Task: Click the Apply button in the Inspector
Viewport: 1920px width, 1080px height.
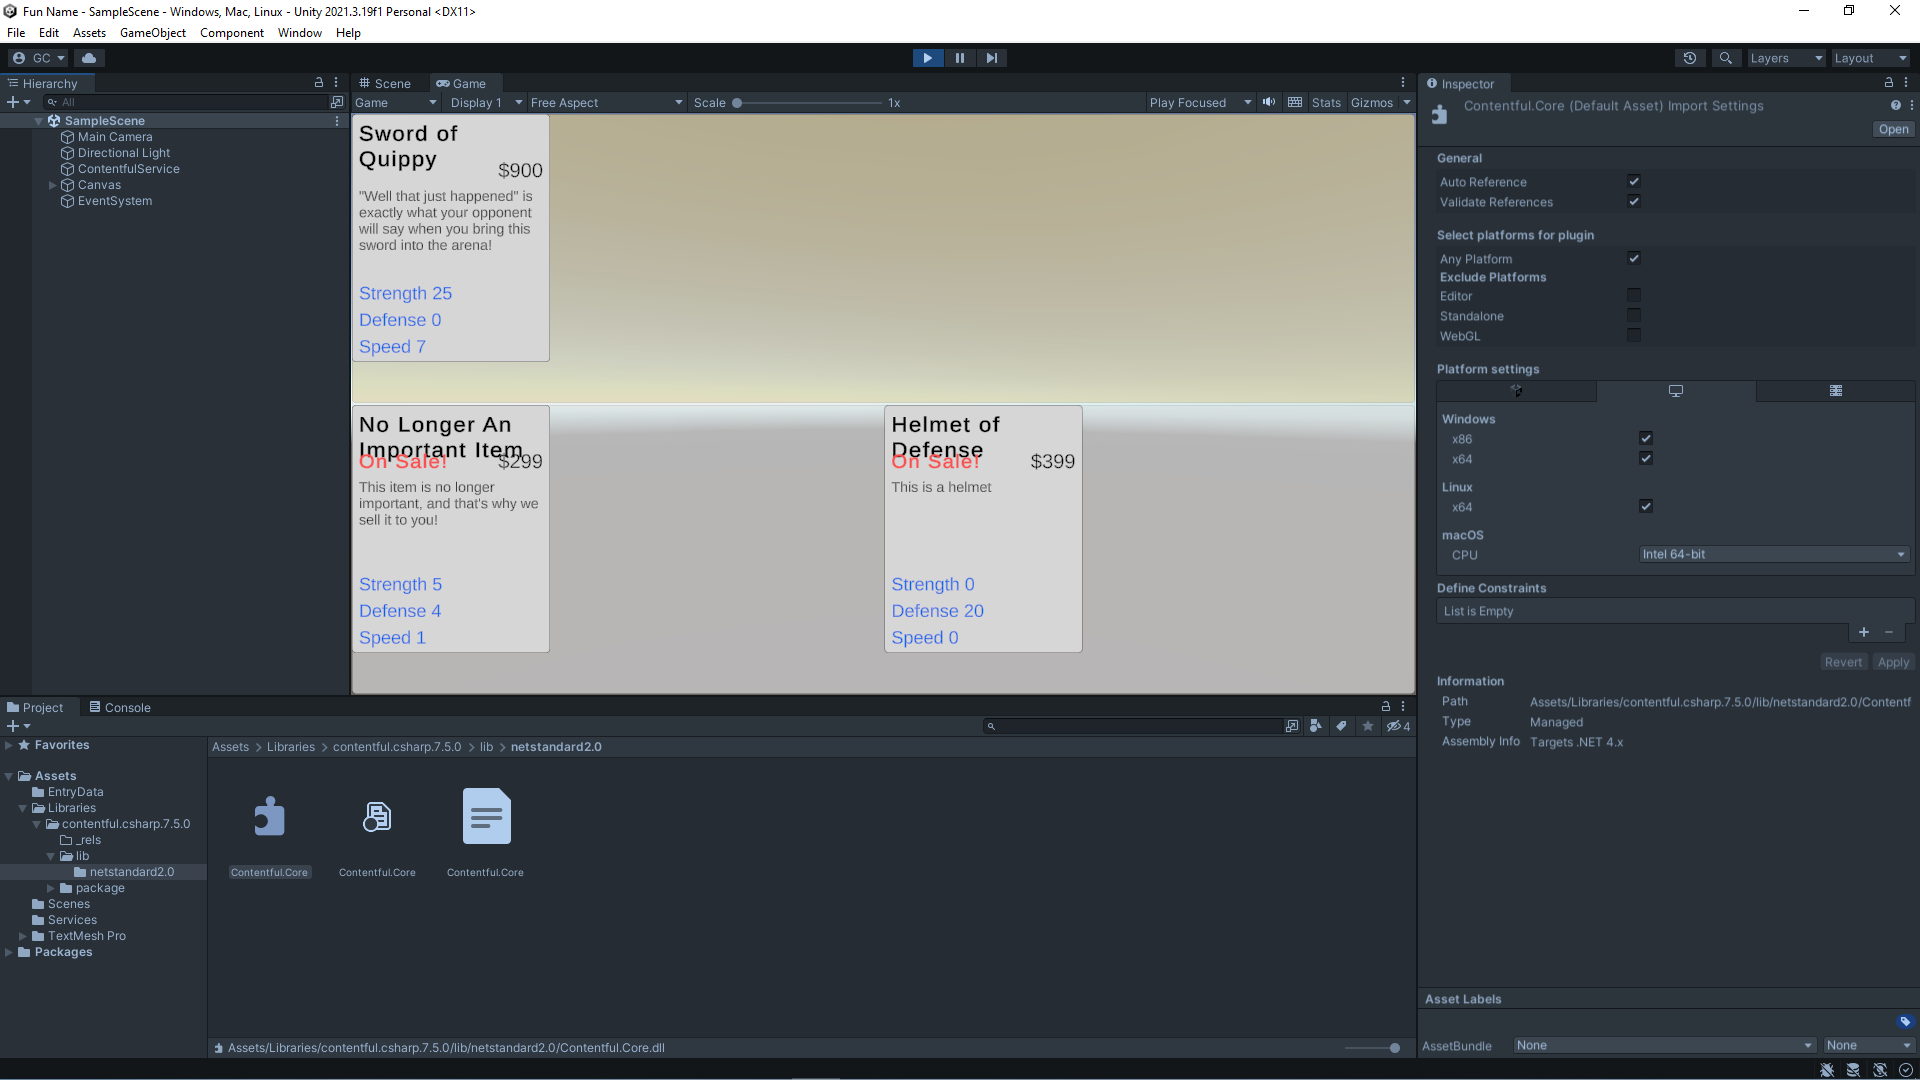Action: pos(1893,661)
